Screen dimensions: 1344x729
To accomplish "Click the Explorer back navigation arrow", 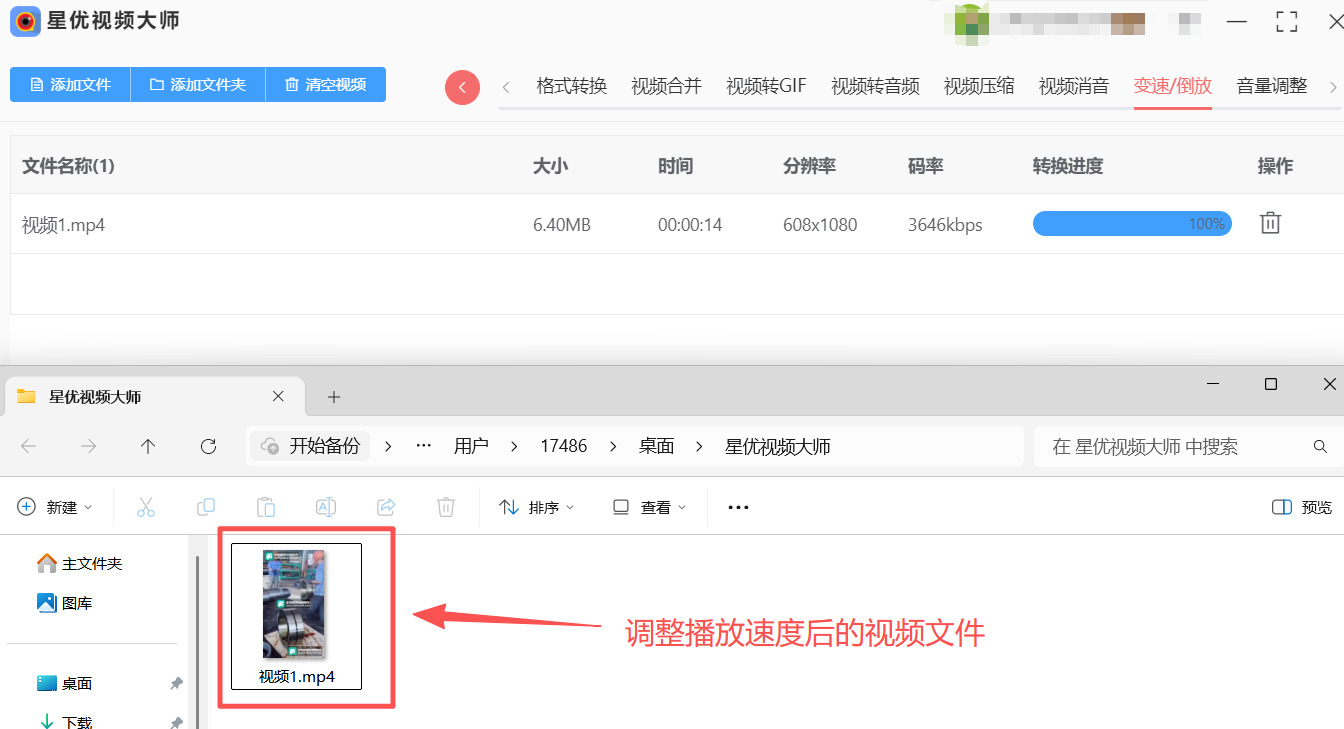I will tap(28, 447).
